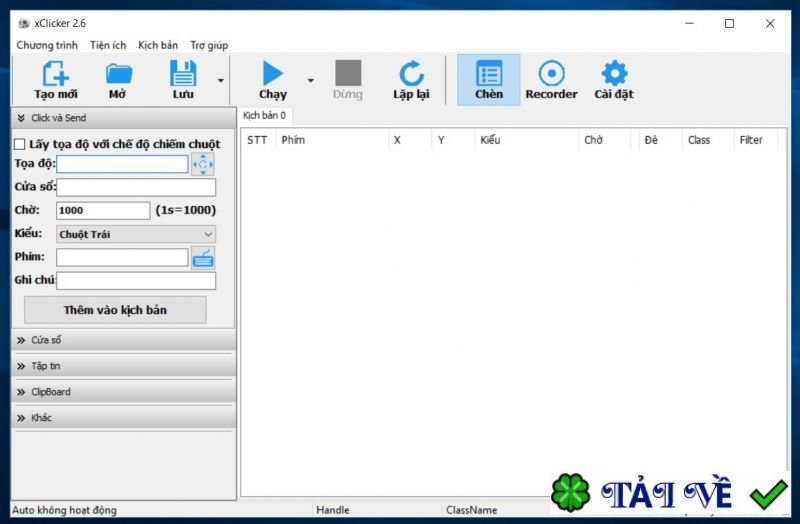Expand the Cửa sổ section

pos(123,340)
